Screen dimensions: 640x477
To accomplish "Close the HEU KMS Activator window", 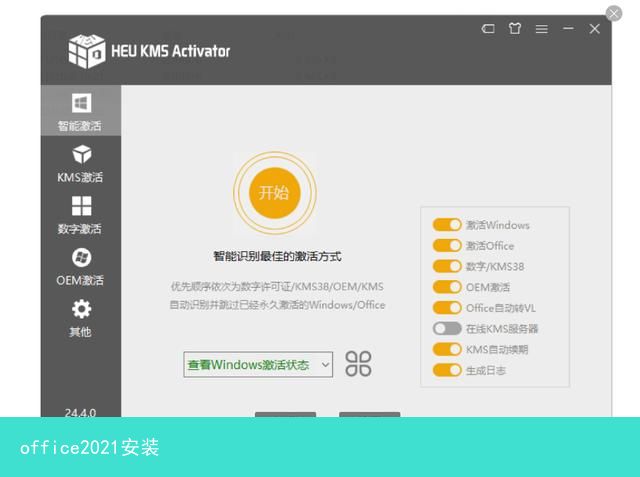I will 595,29.
